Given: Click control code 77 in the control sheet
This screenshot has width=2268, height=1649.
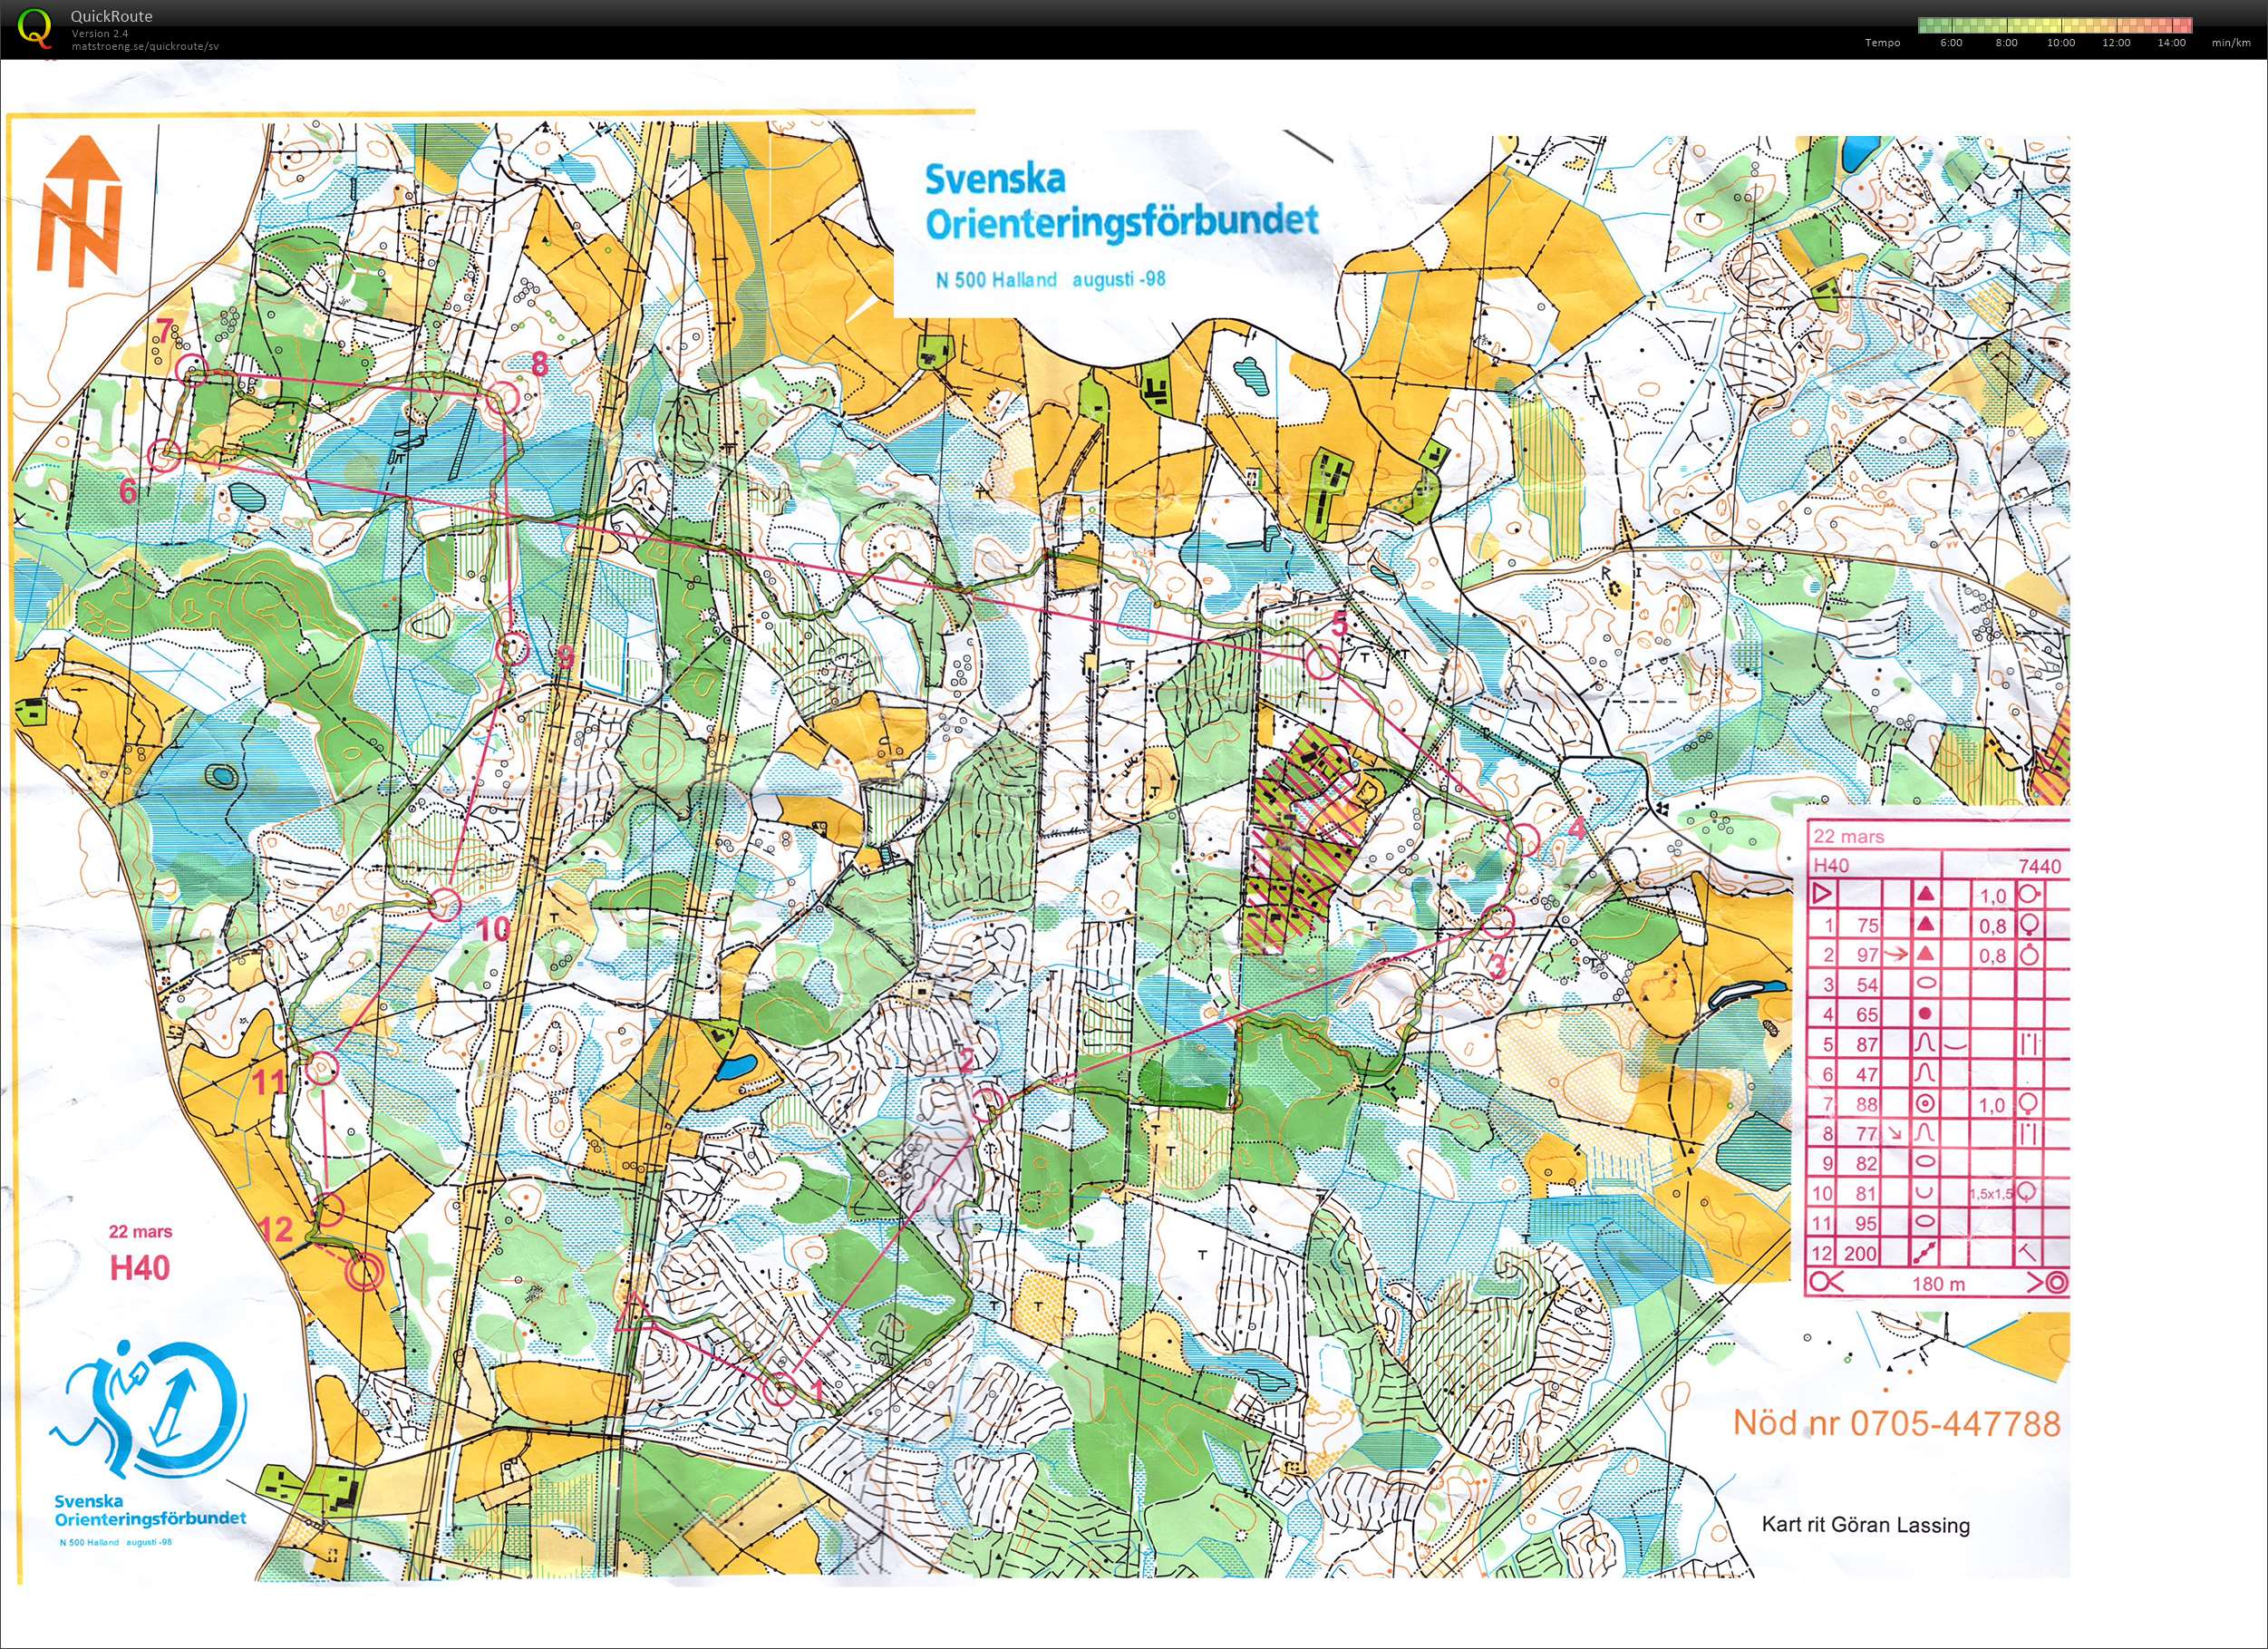Looking at the screenshot, I should tap(1867, 1134).
